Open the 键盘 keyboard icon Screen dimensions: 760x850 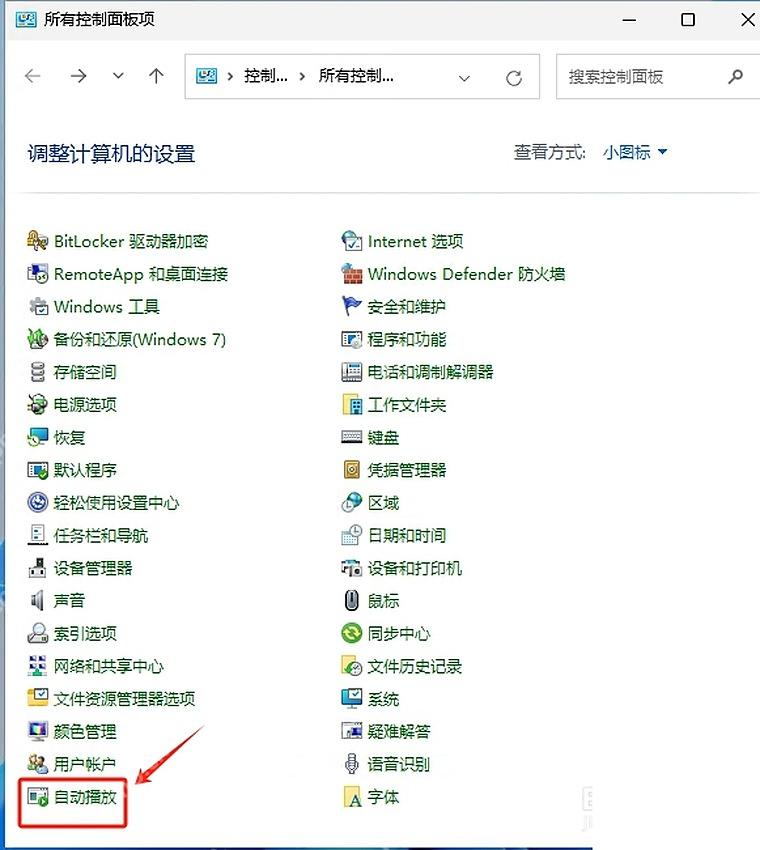351,437
